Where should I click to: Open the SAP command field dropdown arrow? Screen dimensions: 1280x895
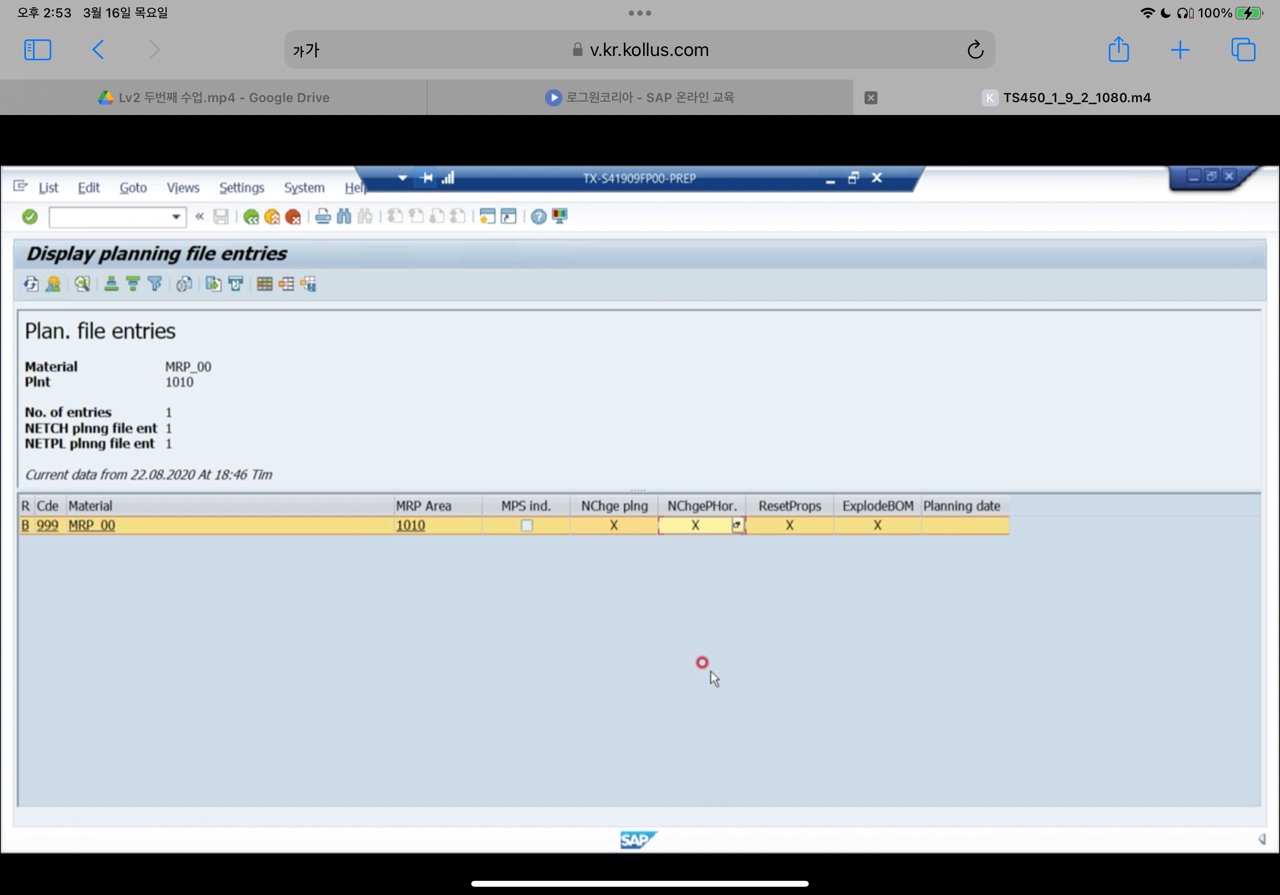click(176, 217)
